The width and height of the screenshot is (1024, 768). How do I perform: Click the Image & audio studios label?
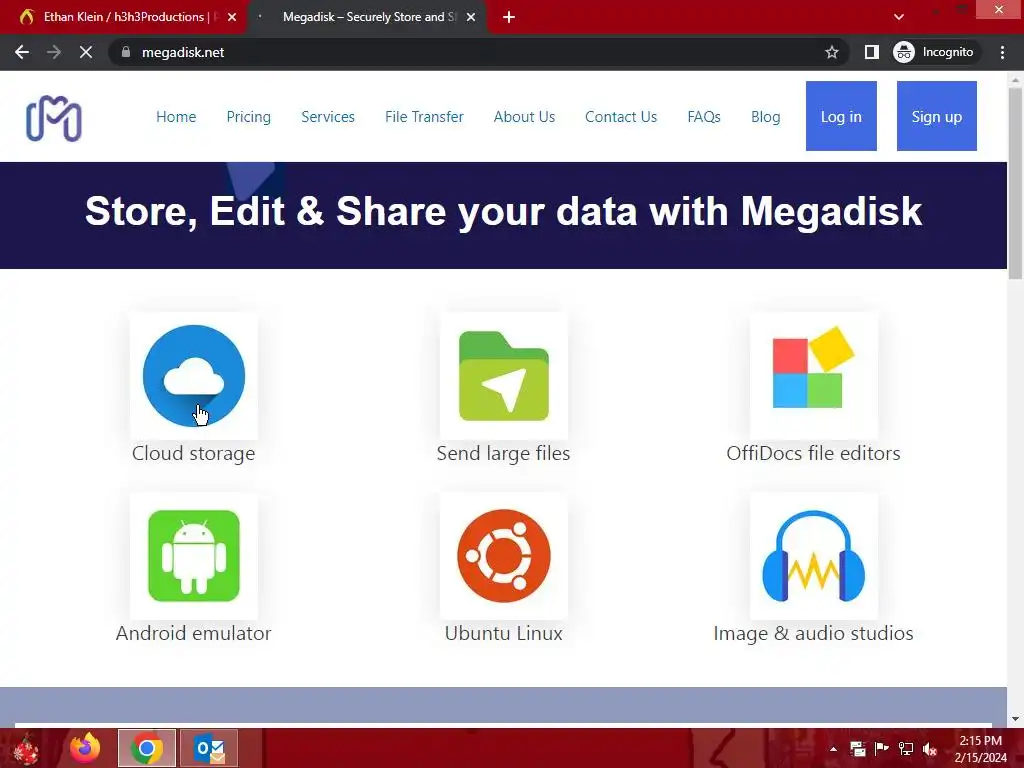pos(814,633)
